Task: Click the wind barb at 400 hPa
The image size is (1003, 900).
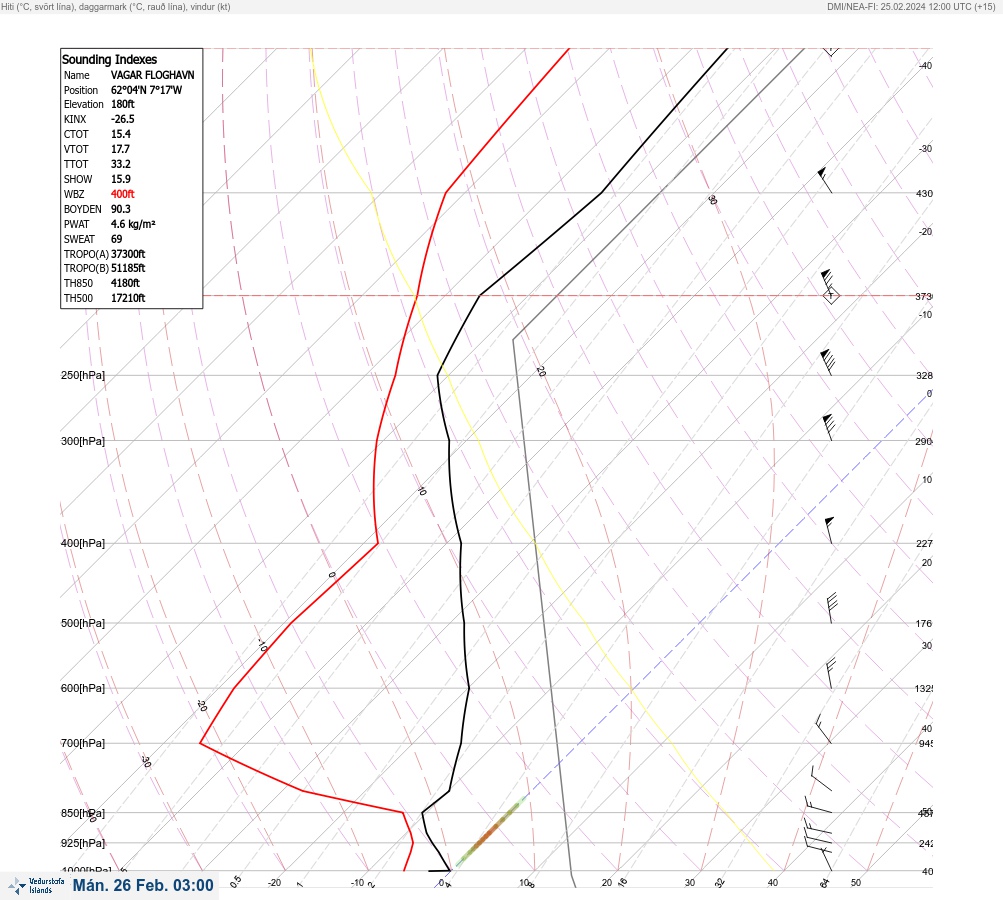Action: coord(830,530)
